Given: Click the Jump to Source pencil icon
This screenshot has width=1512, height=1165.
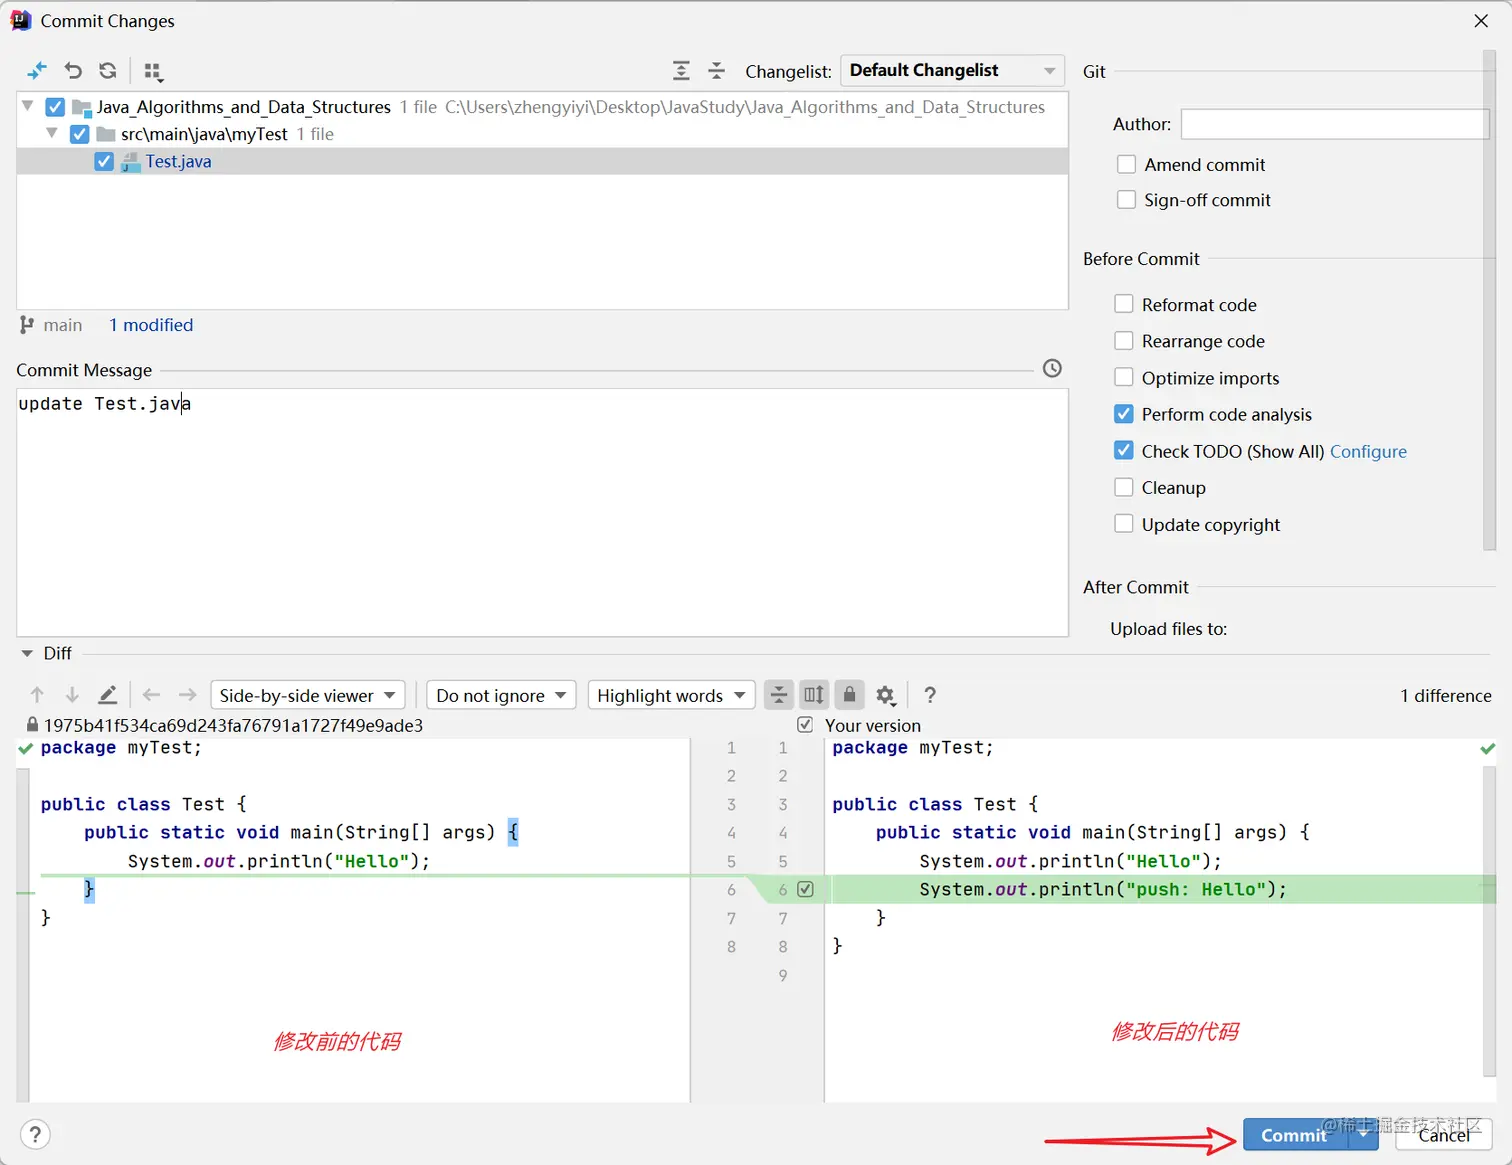Looking at the screenshot, I should click(108, 695).
